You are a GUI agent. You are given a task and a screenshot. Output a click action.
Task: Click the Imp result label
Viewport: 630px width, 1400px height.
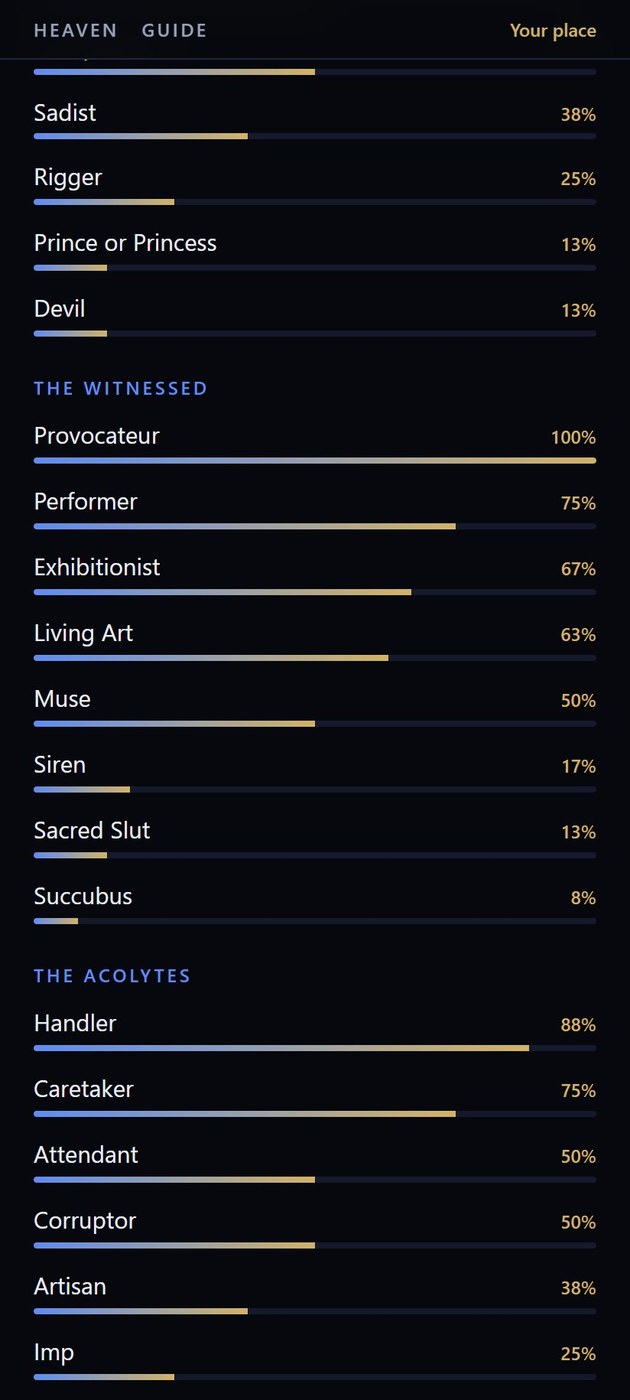click(54, 1353)
